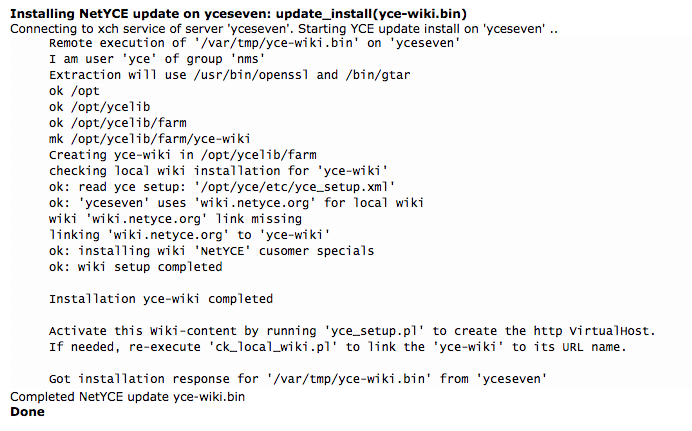Click the 'ok: wiki setup completed' line

pos(135,267)
